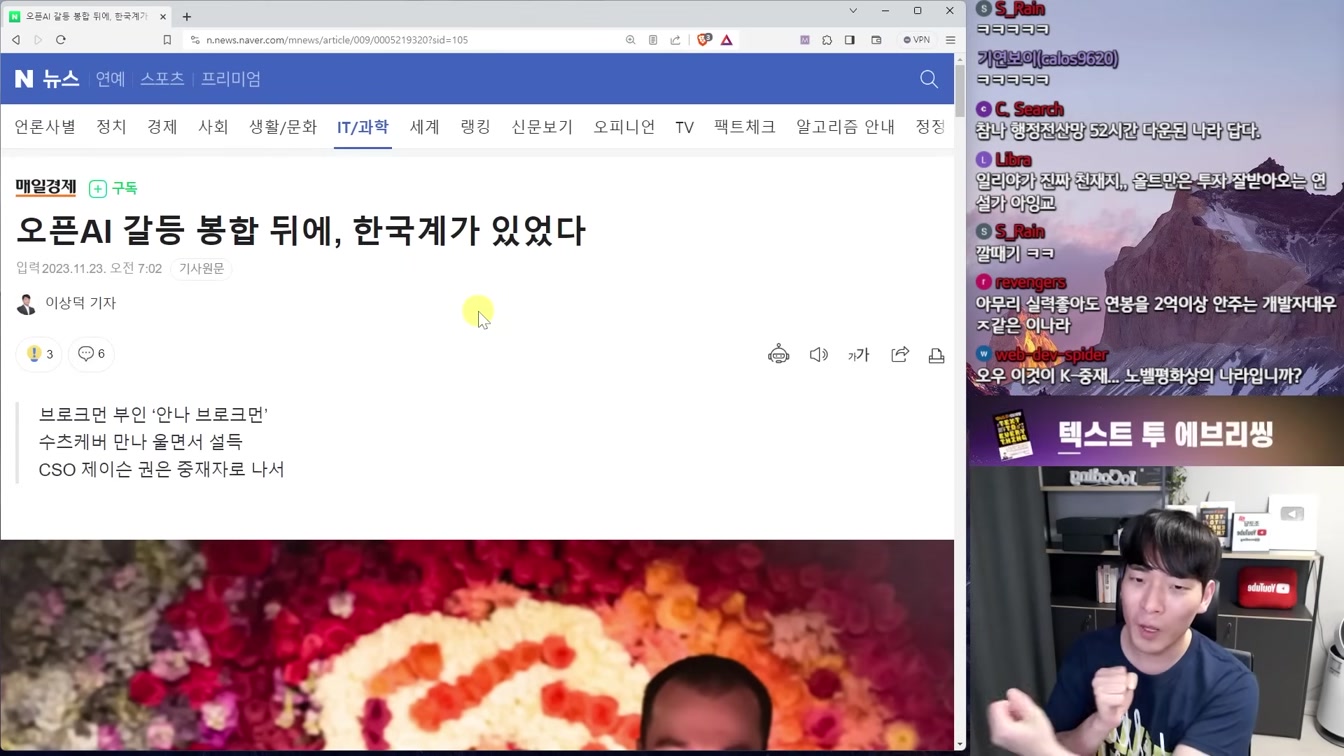Open the 사회 news category
The image size is (1344, 756).
(213, 127)
